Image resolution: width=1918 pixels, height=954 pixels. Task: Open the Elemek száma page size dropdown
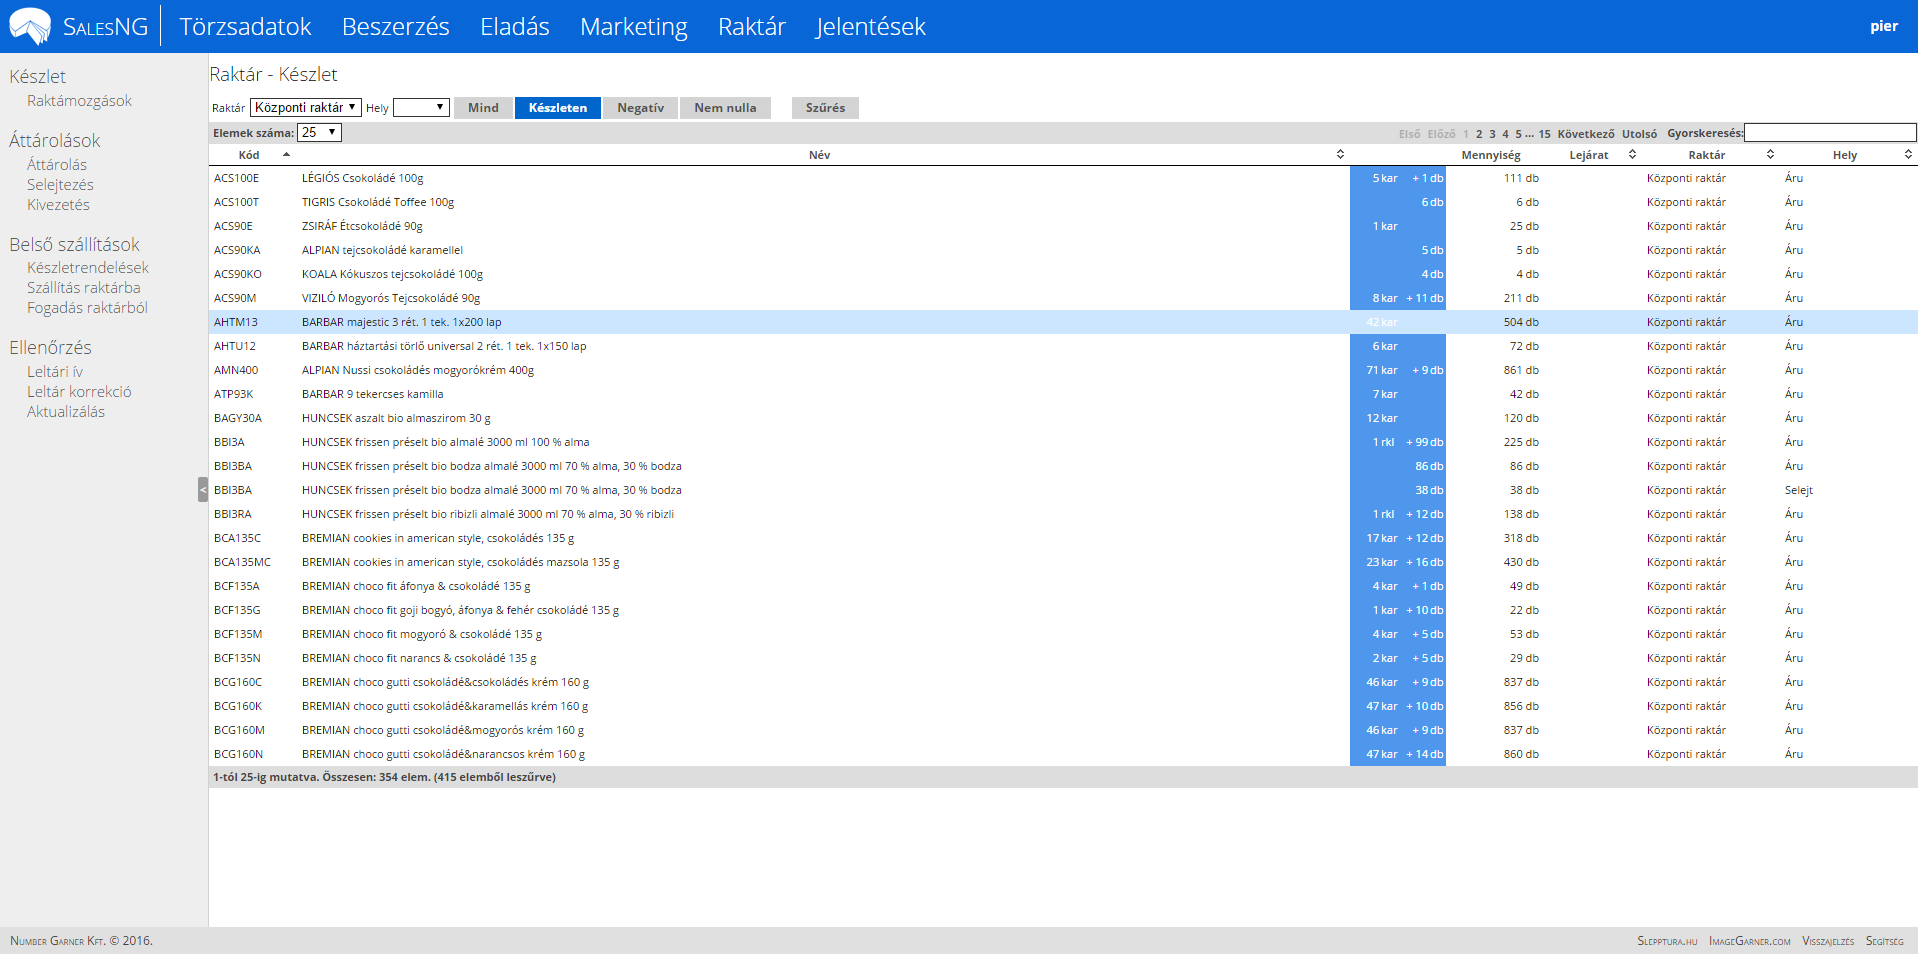pos(319,132)
